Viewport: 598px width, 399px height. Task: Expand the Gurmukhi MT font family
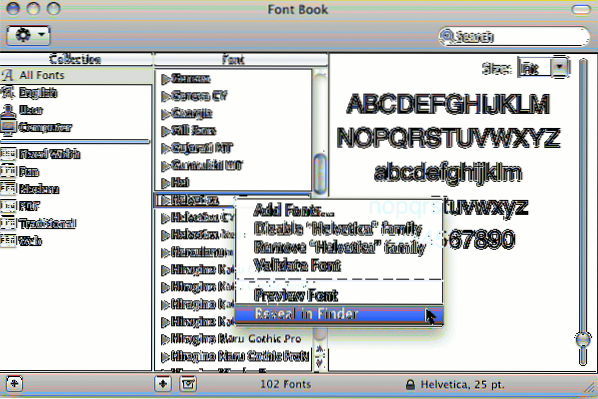pos(165,166)
